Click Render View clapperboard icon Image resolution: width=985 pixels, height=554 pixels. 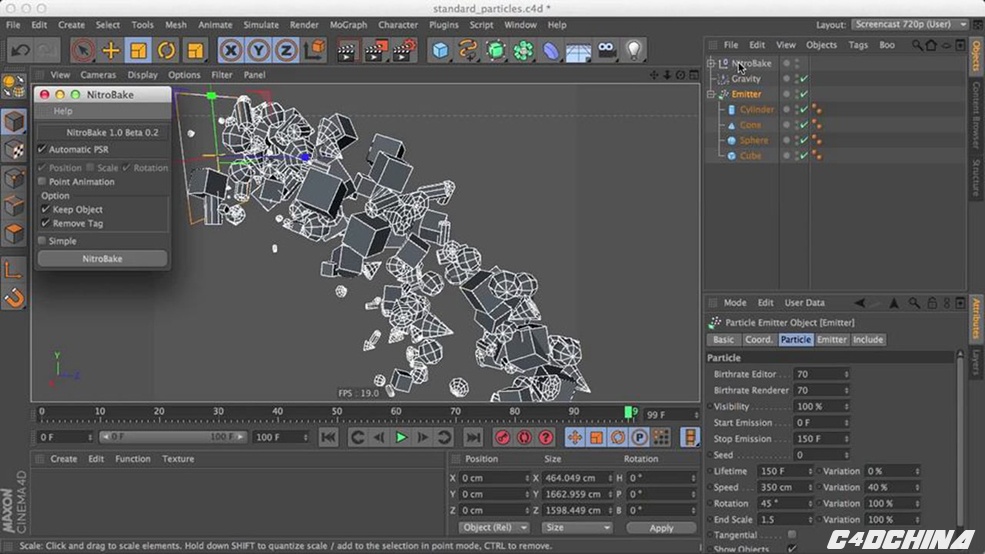(x=346, y=50)
